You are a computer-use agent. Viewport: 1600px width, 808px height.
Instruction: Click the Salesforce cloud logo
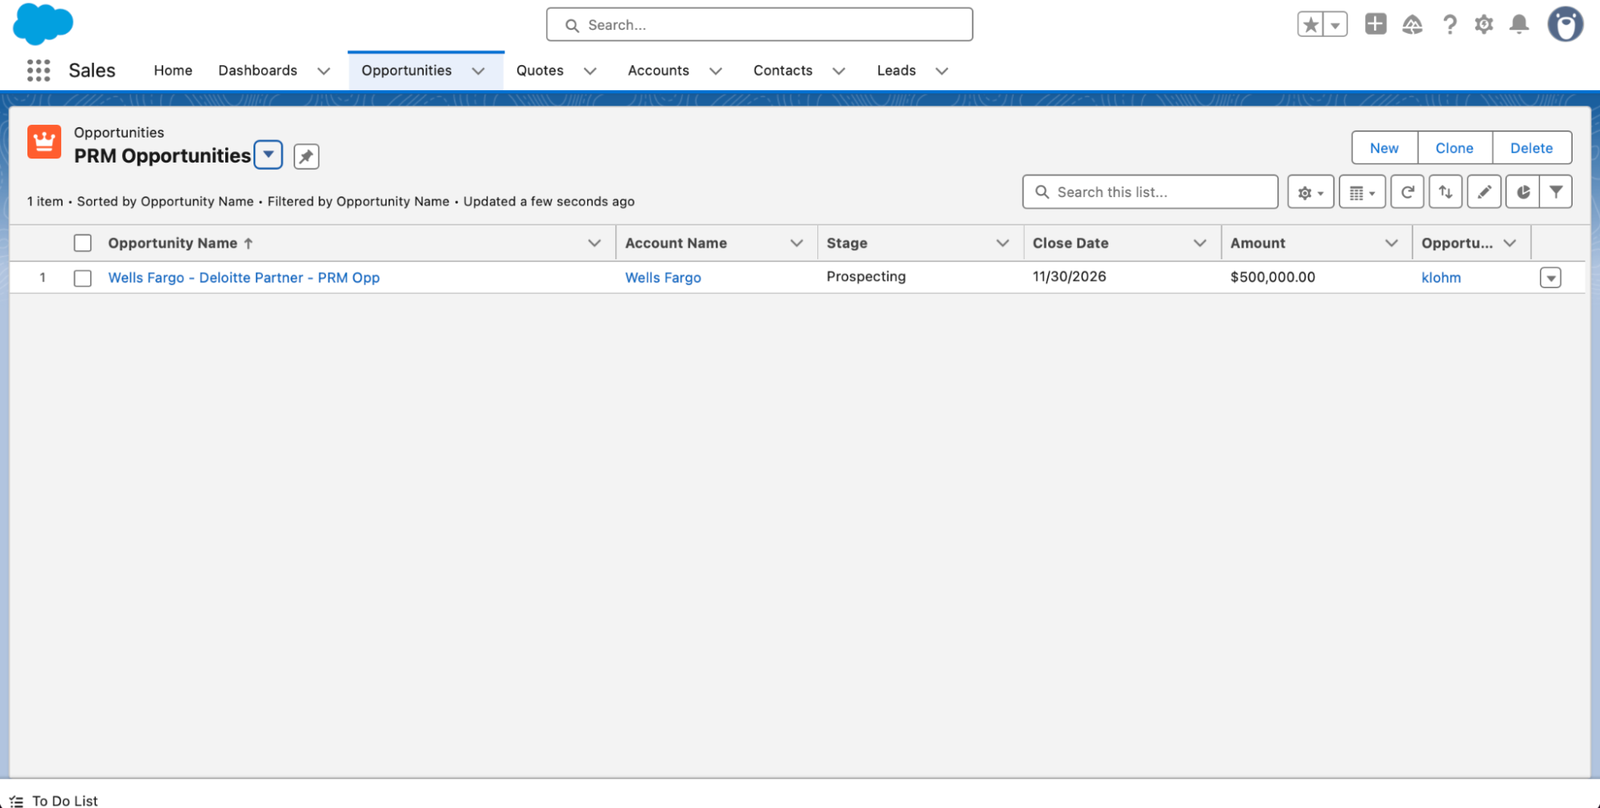pos(43,24)
